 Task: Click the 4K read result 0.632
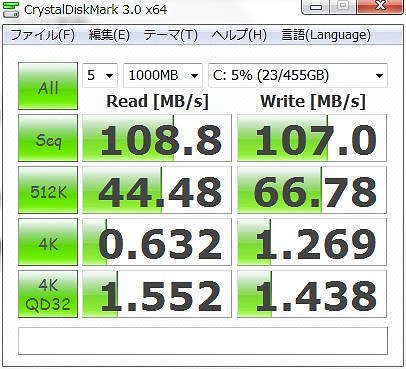coord(157,242)
